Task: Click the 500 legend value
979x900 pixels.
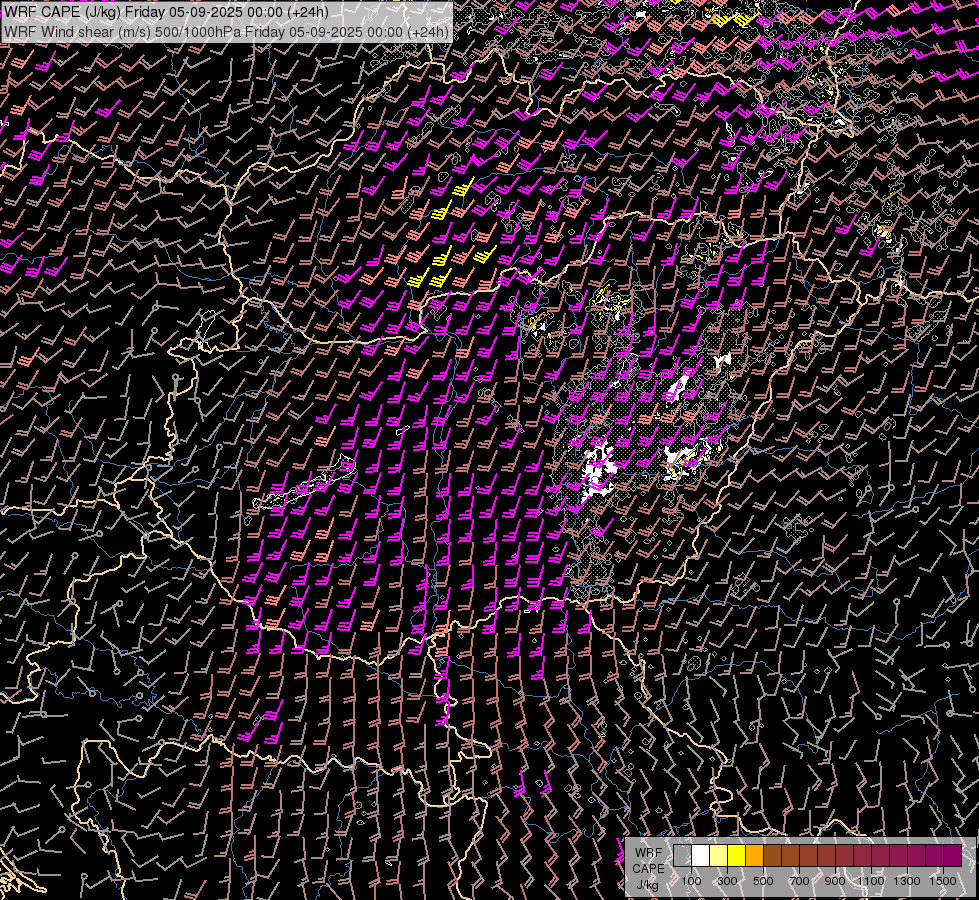Action: 763,881
